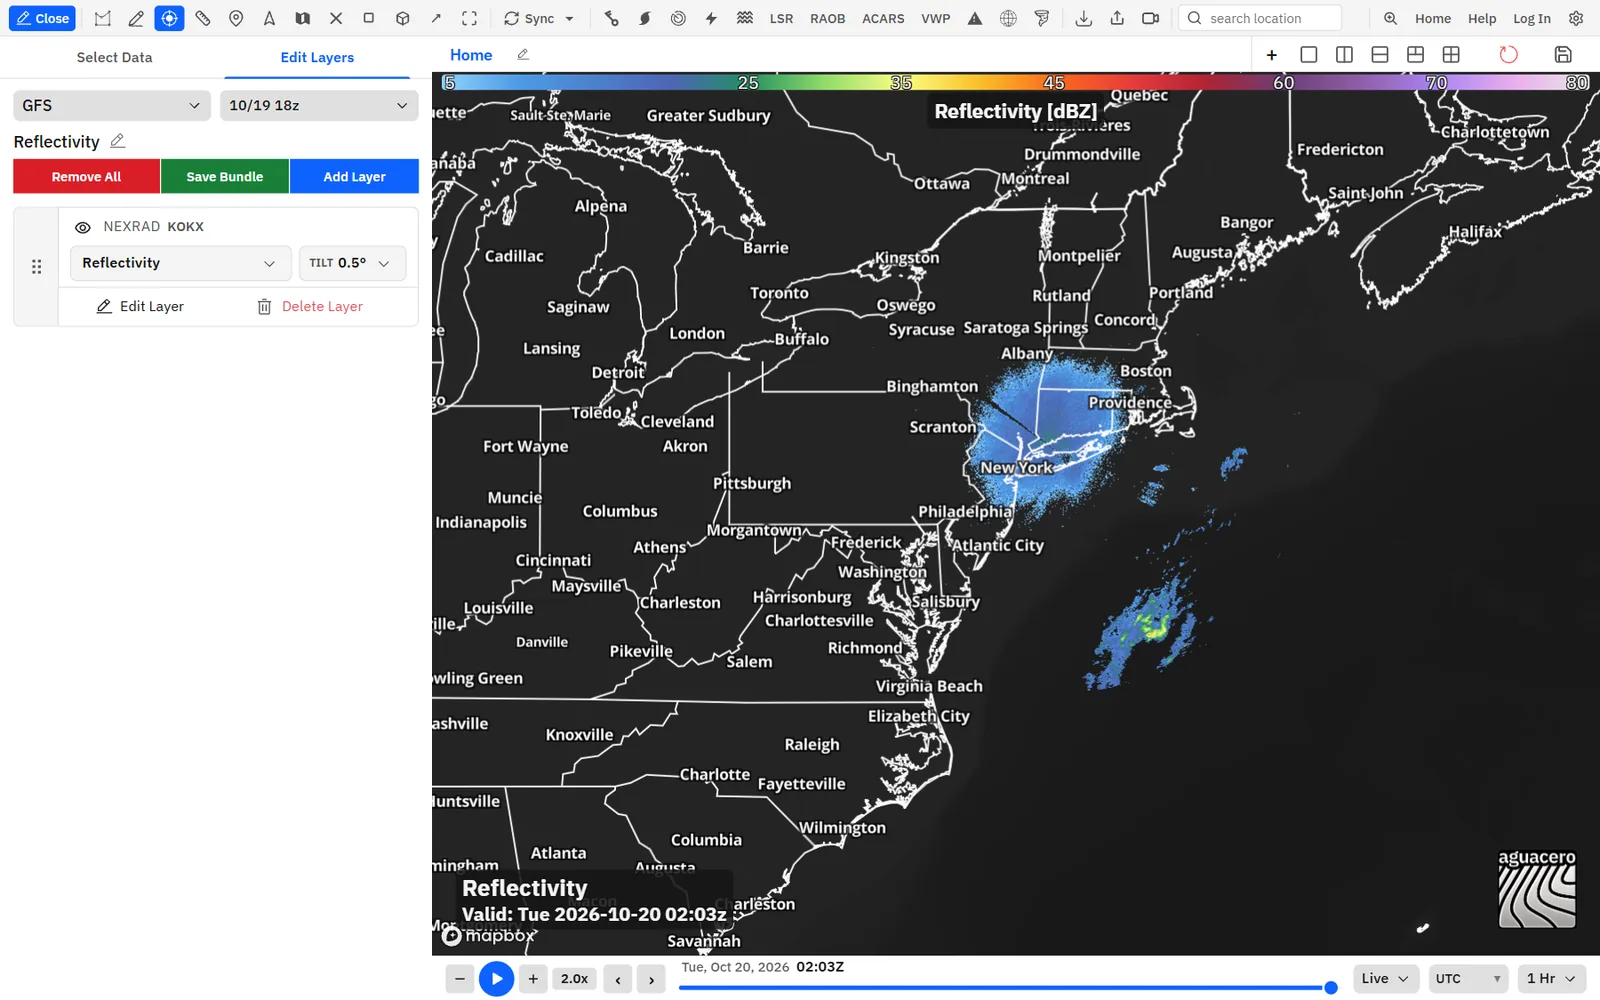Open the GFS model dropdown

(112, 105)
